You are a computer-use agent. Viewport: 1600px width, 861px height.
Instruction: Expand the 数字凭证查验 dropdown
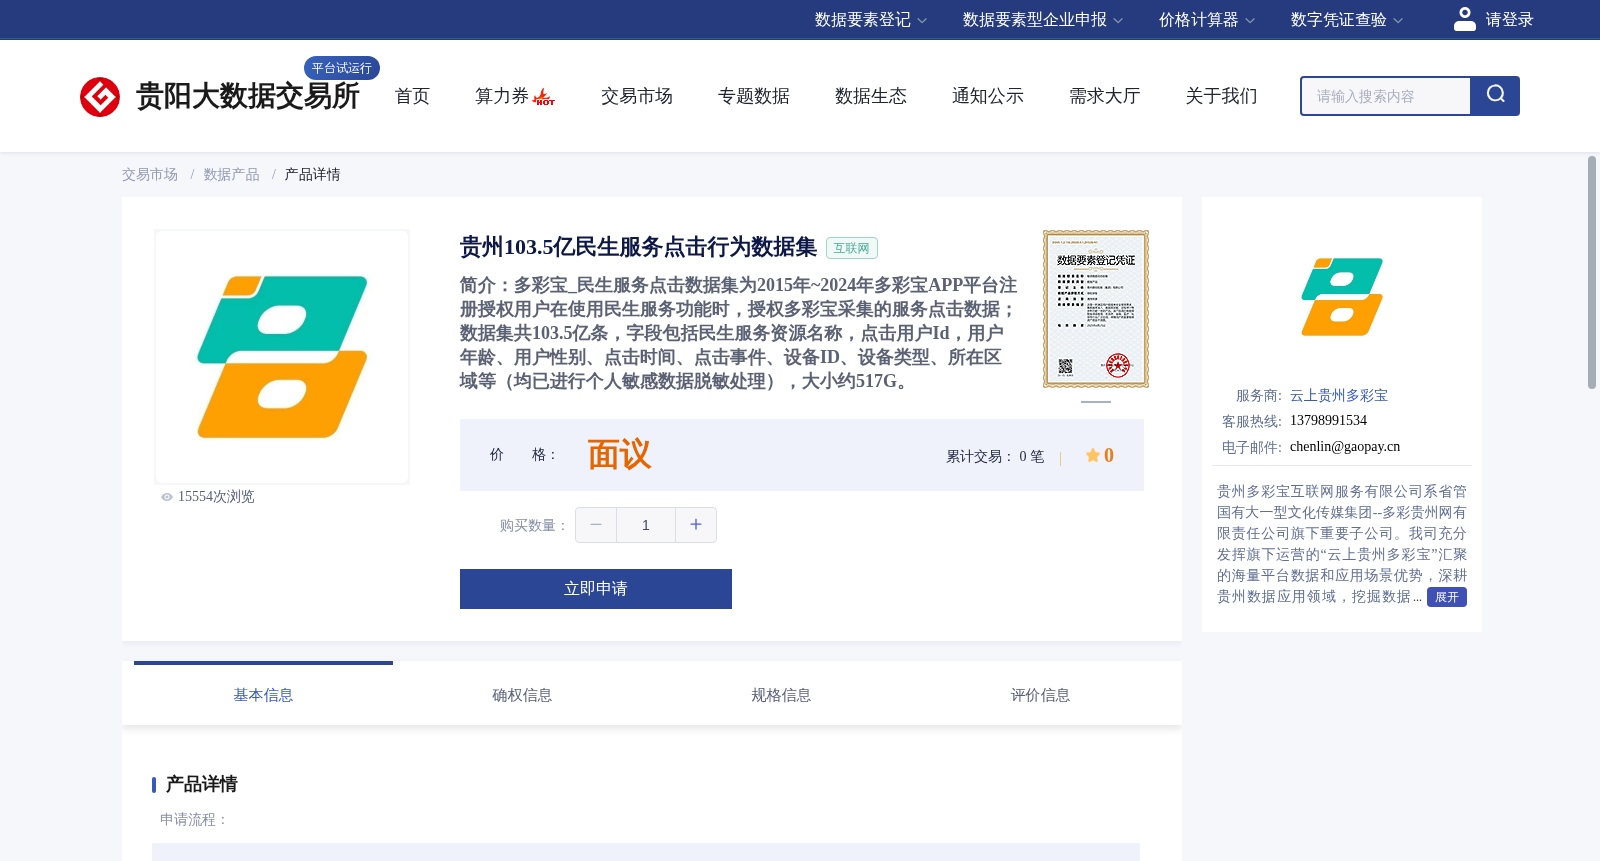coord(1347,20)
